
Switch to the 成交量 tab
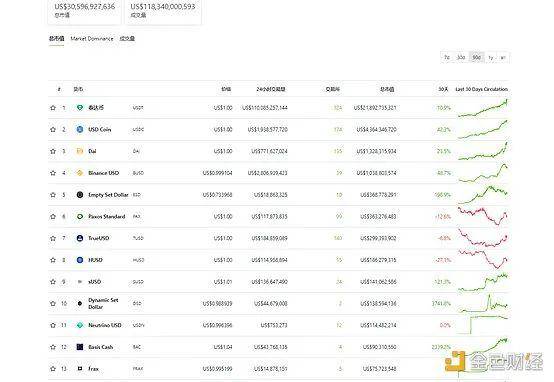pos(127,39)
